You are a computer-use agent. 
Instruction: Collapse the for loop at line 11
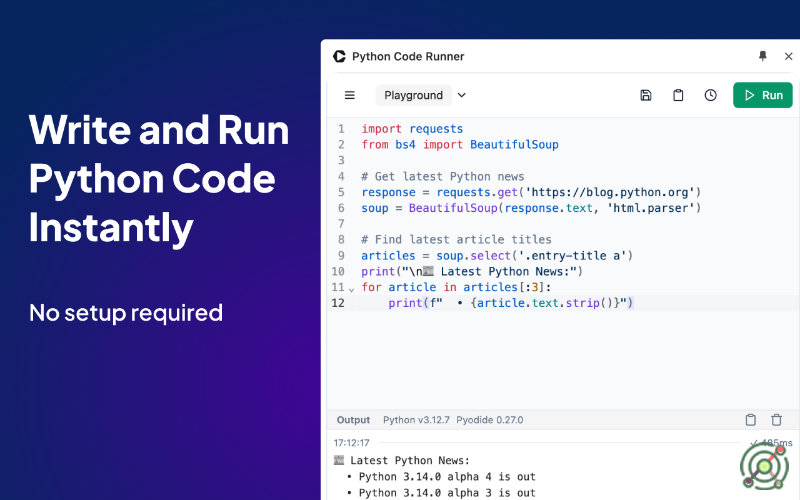point(351,288)
